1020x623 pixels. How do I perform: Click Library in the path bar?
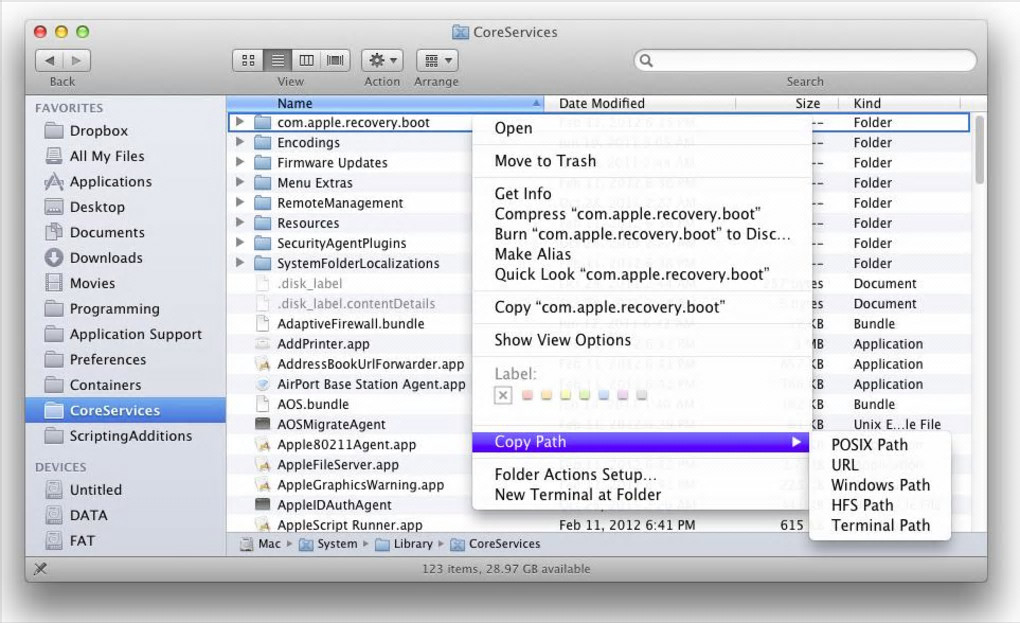click(405, 544)
